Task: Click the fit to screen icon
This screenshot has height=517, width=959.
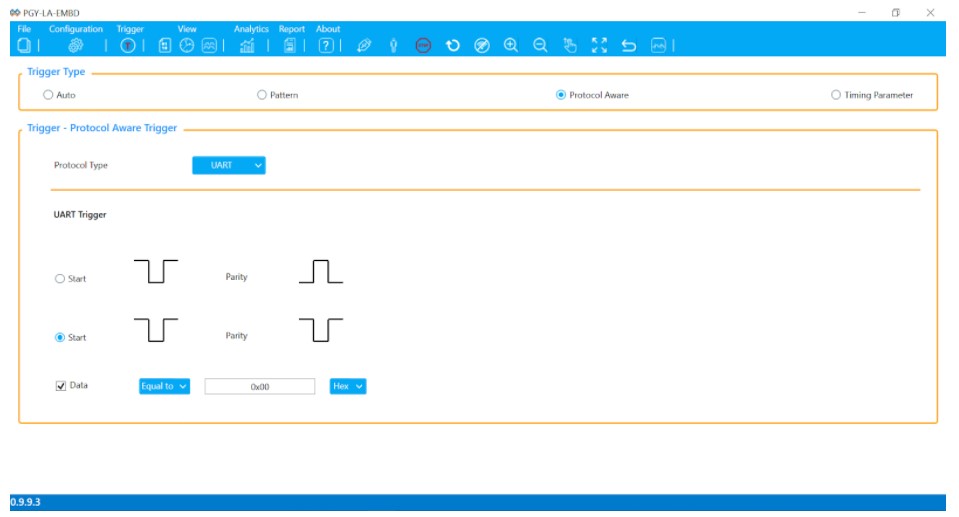Action: point(599,45)
